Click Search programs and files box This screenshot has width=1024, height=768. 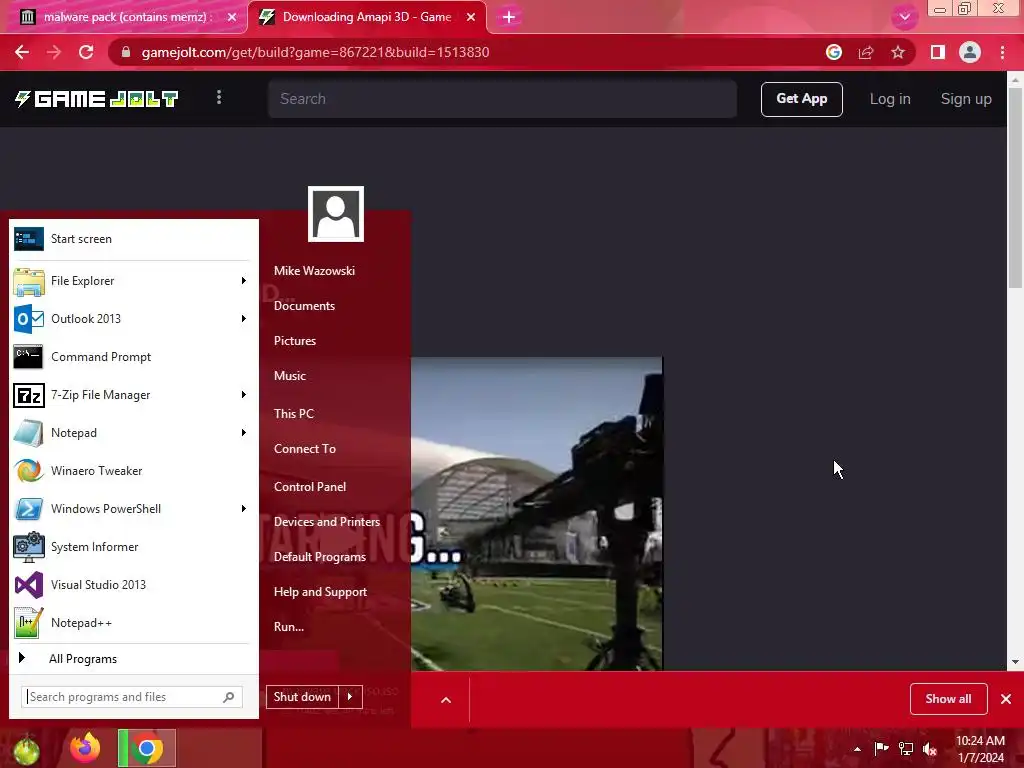(x=132, y=697)
